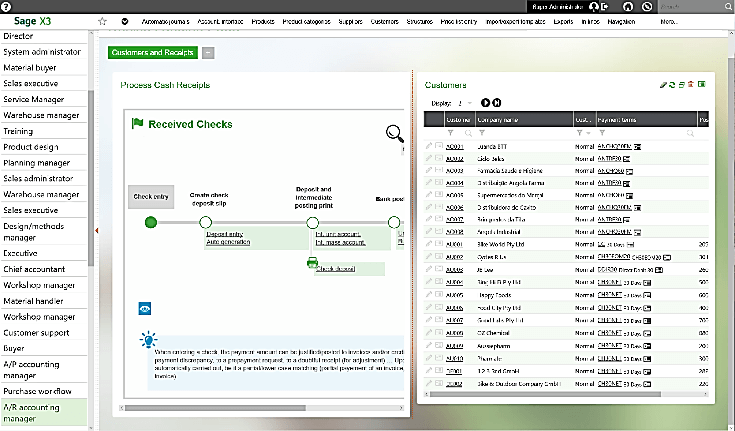Click the edit pencil icon in Customers header

[662, 85]
